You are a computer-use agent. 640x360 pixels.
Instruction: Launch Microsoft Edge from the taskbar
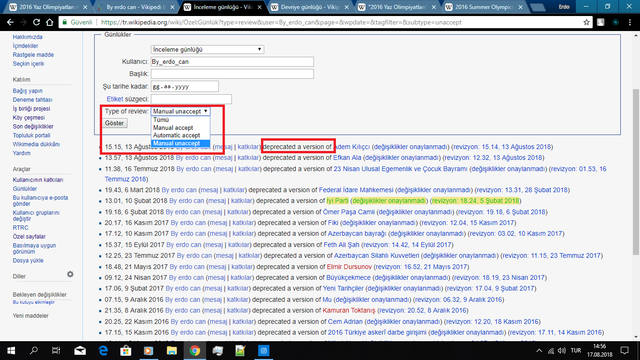pos(103,351)
